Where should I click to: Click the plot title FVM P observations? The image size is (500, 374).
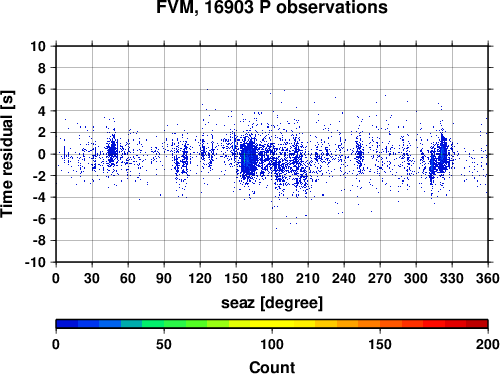(272, 7)
